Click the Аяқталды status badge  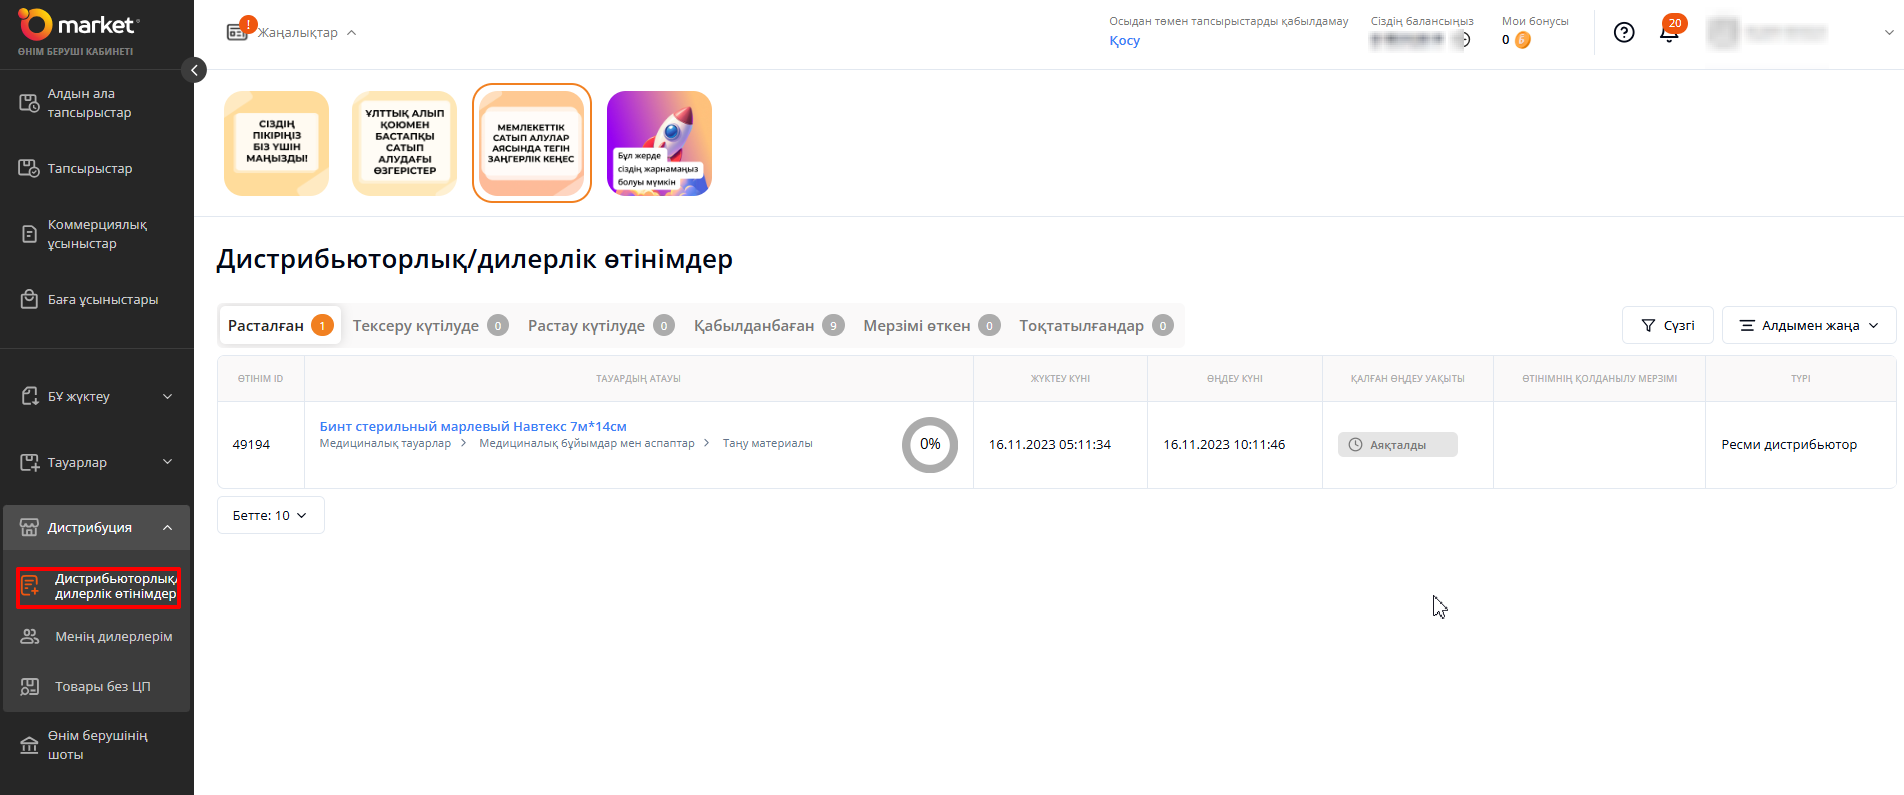pos(1397,445)
